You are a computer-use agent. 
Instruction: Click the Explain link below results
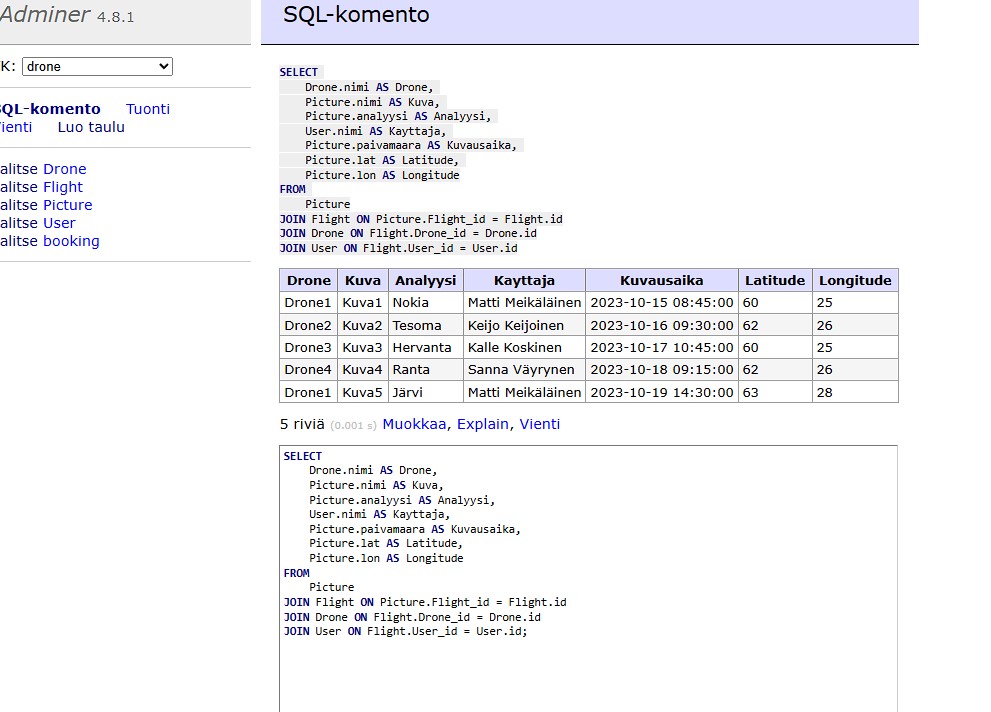coord(483,424)
